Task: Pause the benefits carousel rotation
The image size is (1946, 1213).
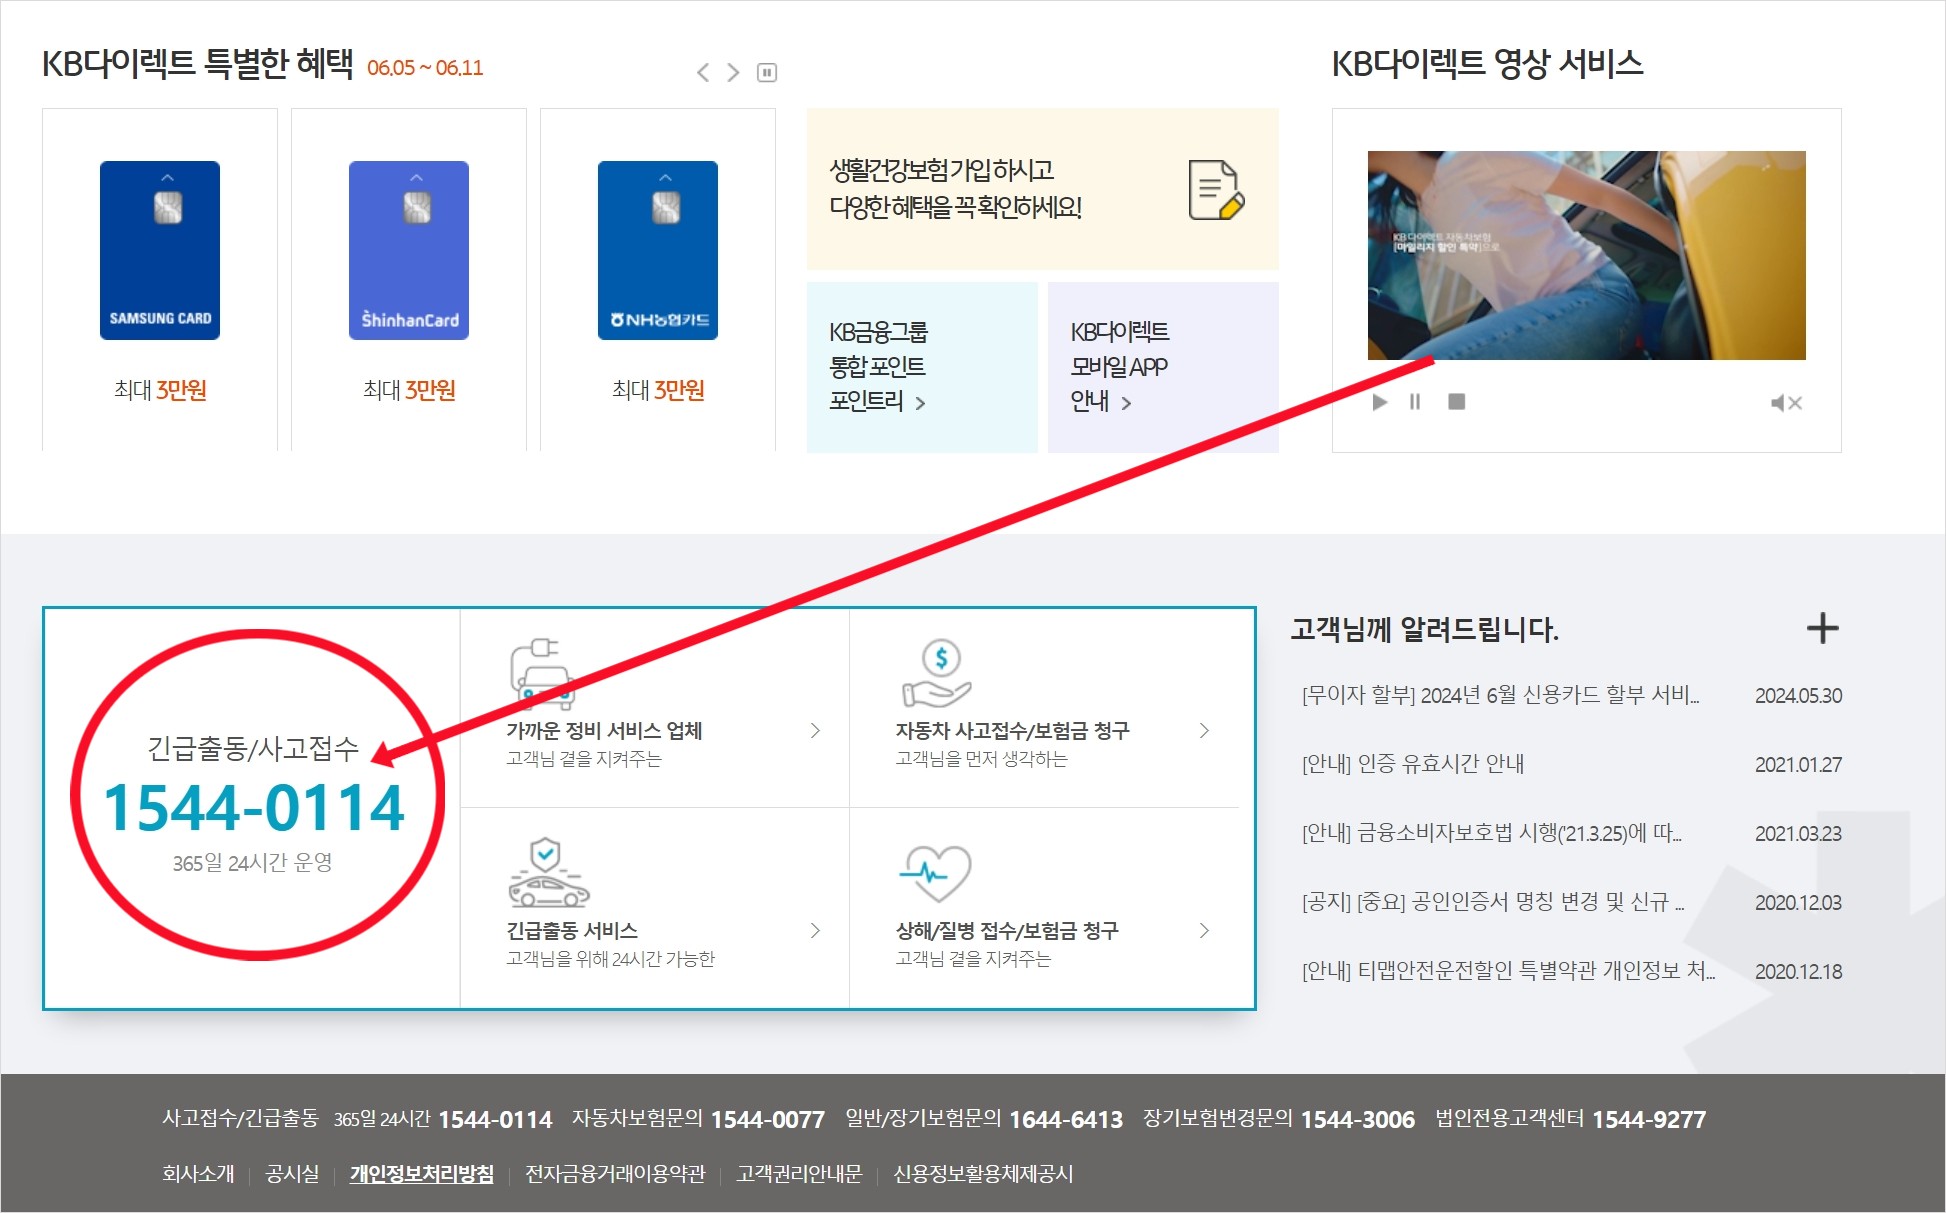Action: 767,72
